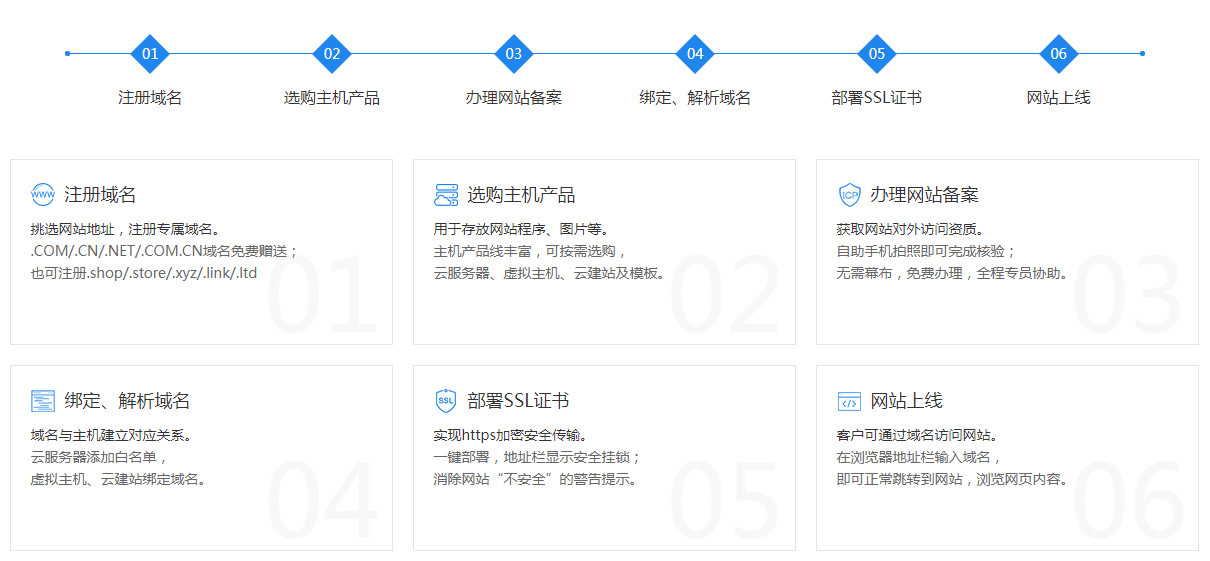Select step 04 diamond marker
Screen dimensions: 1210x561
(x=695, y=54)
